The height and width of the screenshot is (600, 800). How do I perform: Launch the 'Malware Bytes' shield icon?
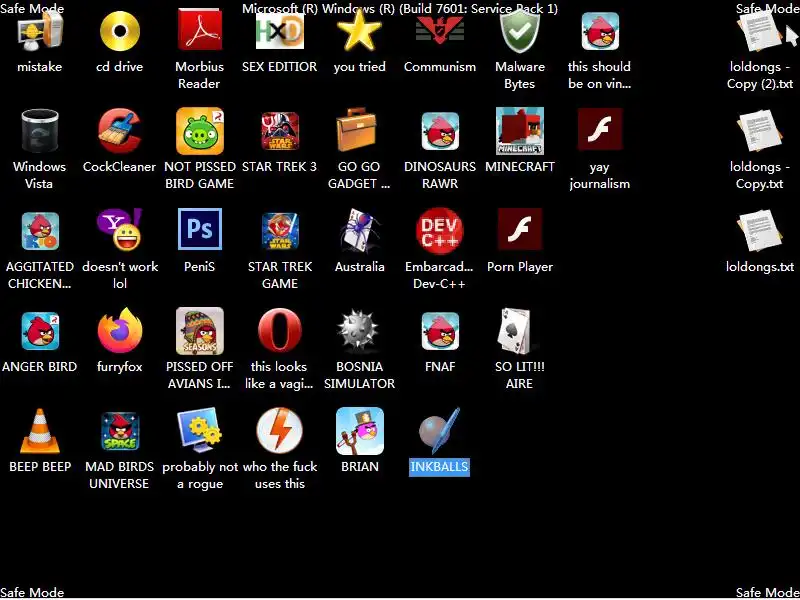(519, 32)
